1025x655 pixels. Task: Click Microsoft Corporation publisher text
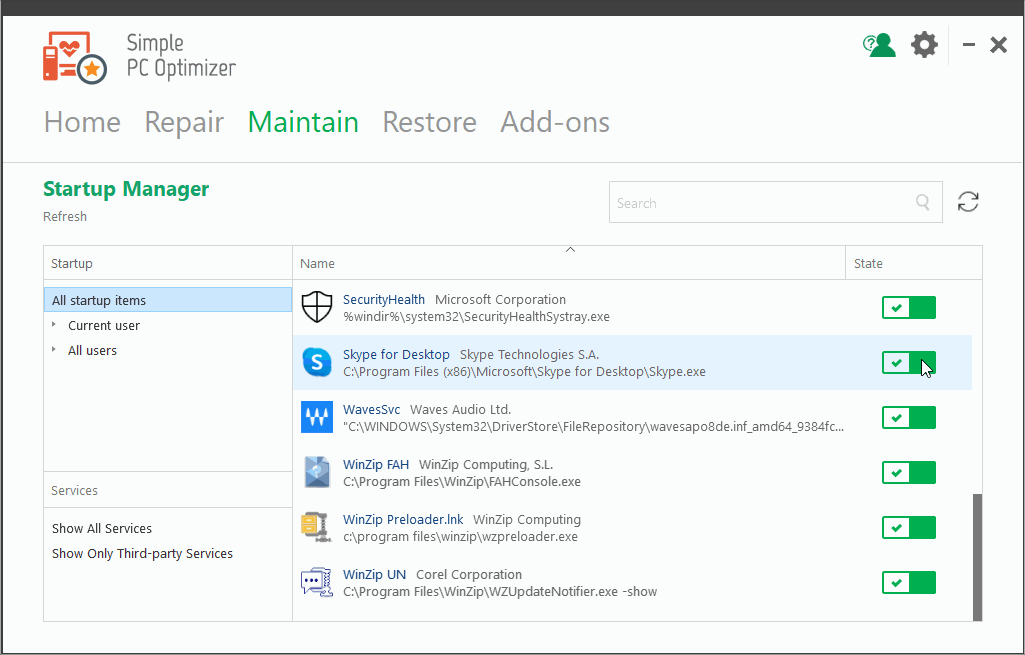(x=501, y=299)
